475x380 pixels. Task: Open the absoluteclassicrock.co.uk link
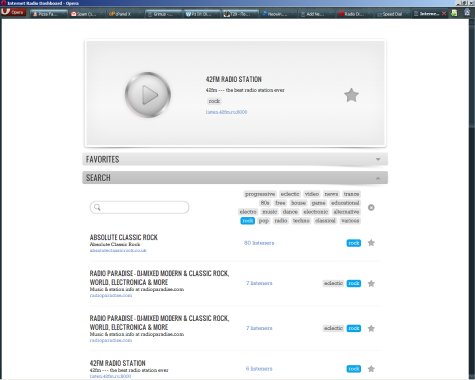click(118, 250)
